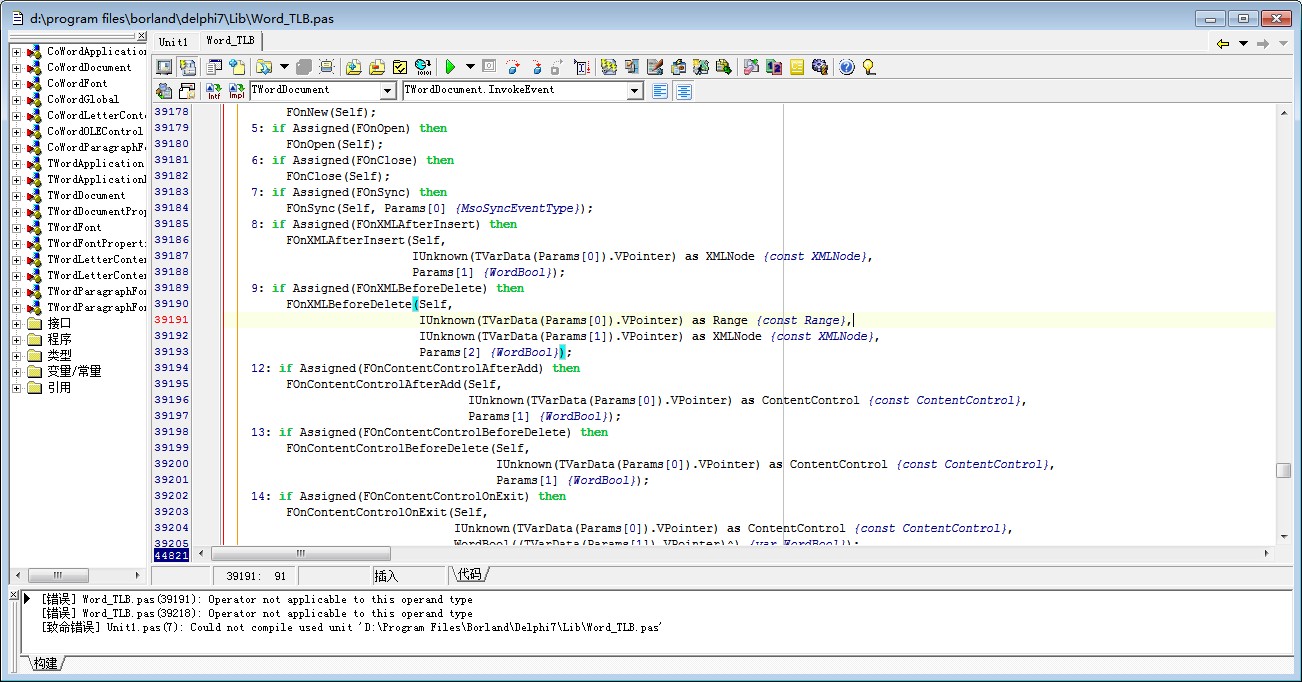Select the 代码 tab below the editor

[x=470, y=574]
